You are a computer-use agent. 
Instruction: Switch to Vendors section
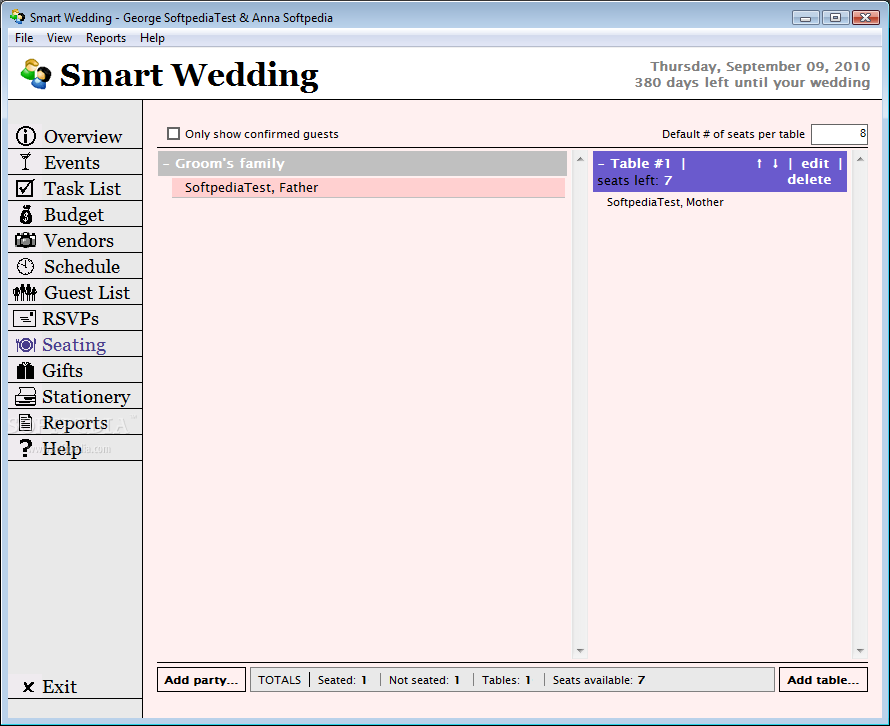pos(79,241)
